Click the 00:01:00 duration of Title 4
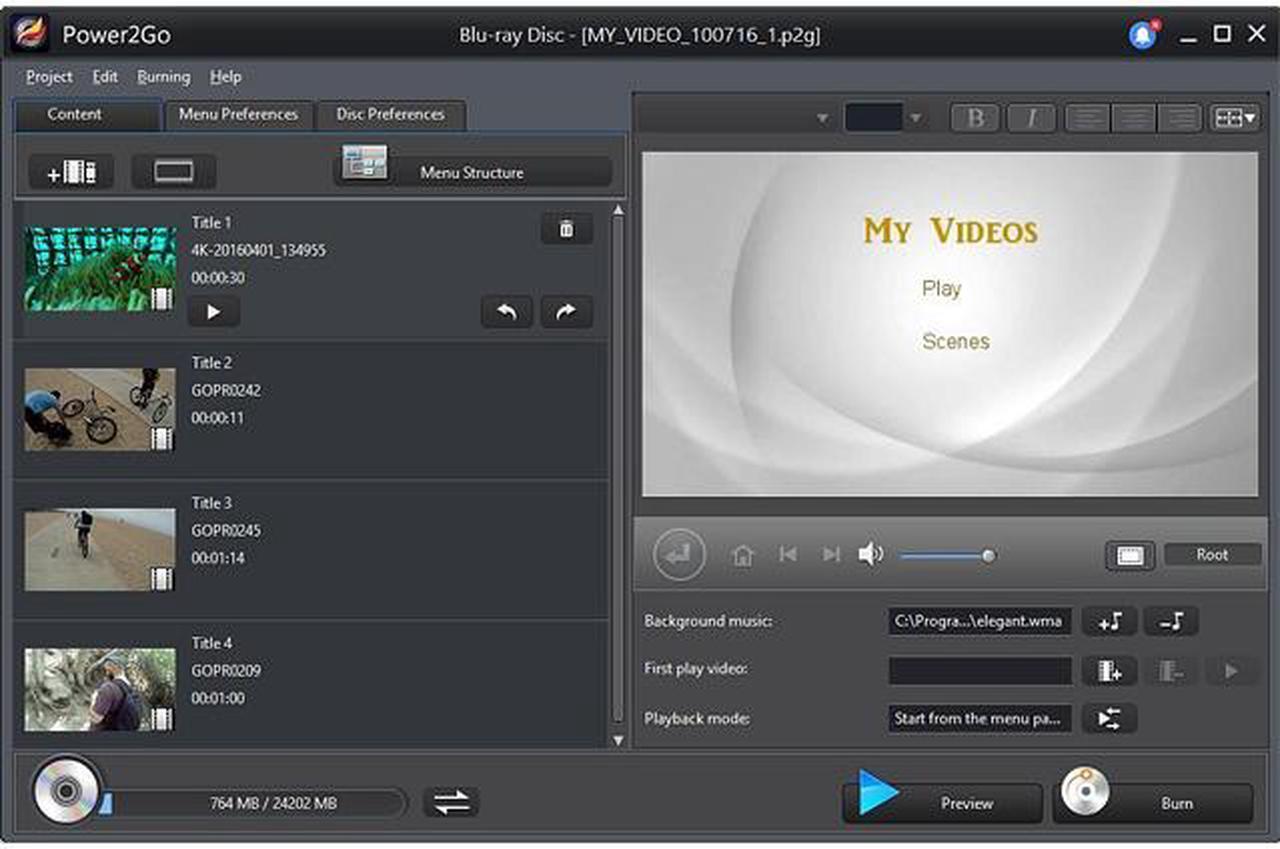The width and height of the screenshot is (1280, 849). pos(218,698)
